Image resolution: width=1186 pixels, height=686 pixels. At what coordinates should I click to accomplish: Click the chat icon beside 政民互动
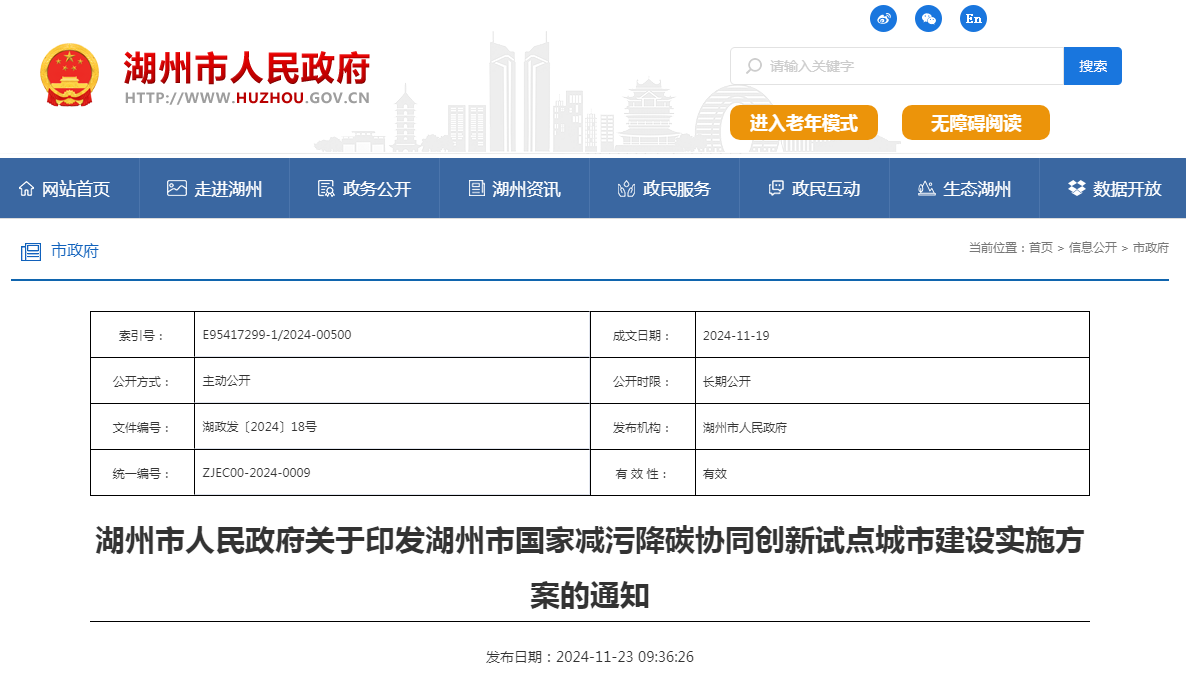(774, 187)
